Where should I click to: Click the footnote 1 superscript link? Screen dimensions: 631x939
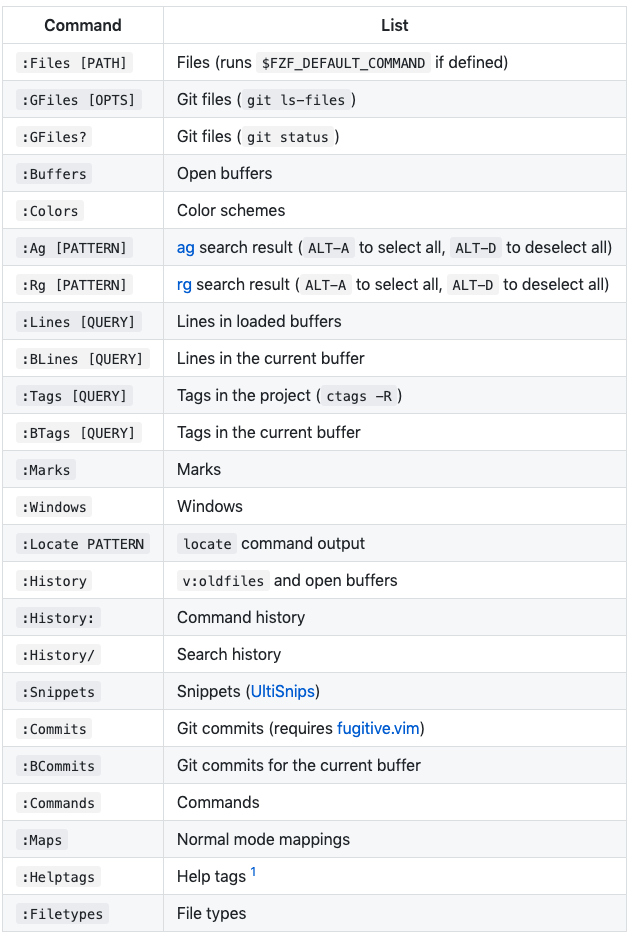253,873
